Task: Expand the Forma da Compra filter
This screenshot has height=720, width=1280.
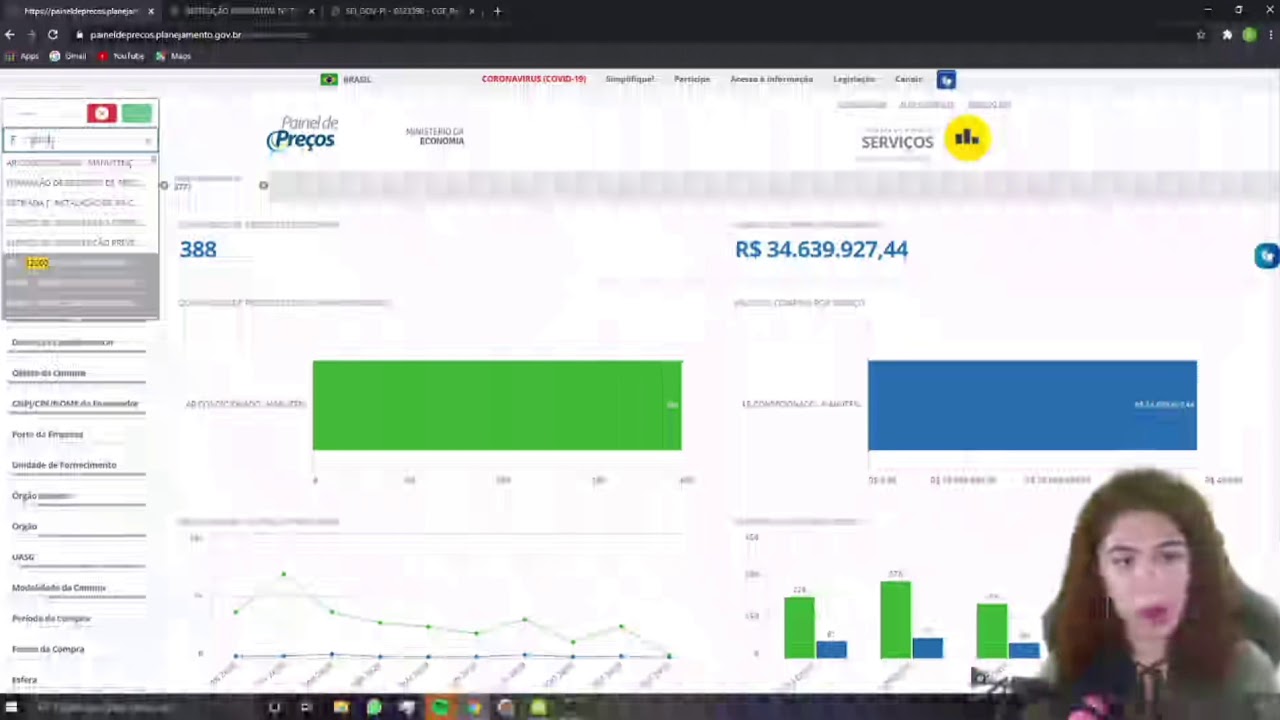Action: click(78, 649)
